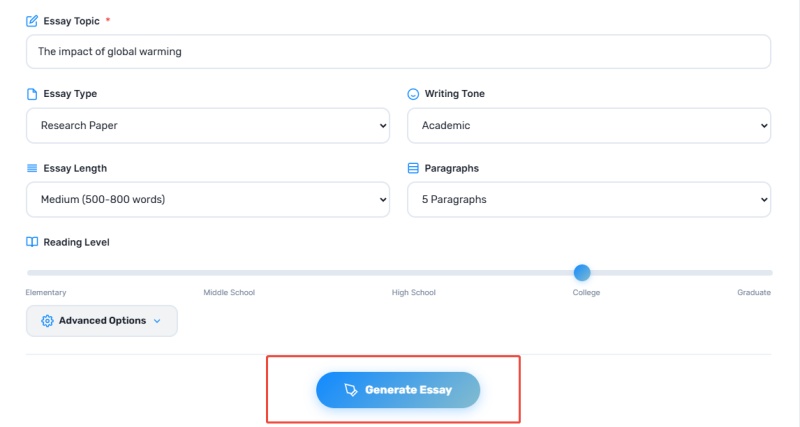Click the Reading Level book icon

[x=32, y=242]
